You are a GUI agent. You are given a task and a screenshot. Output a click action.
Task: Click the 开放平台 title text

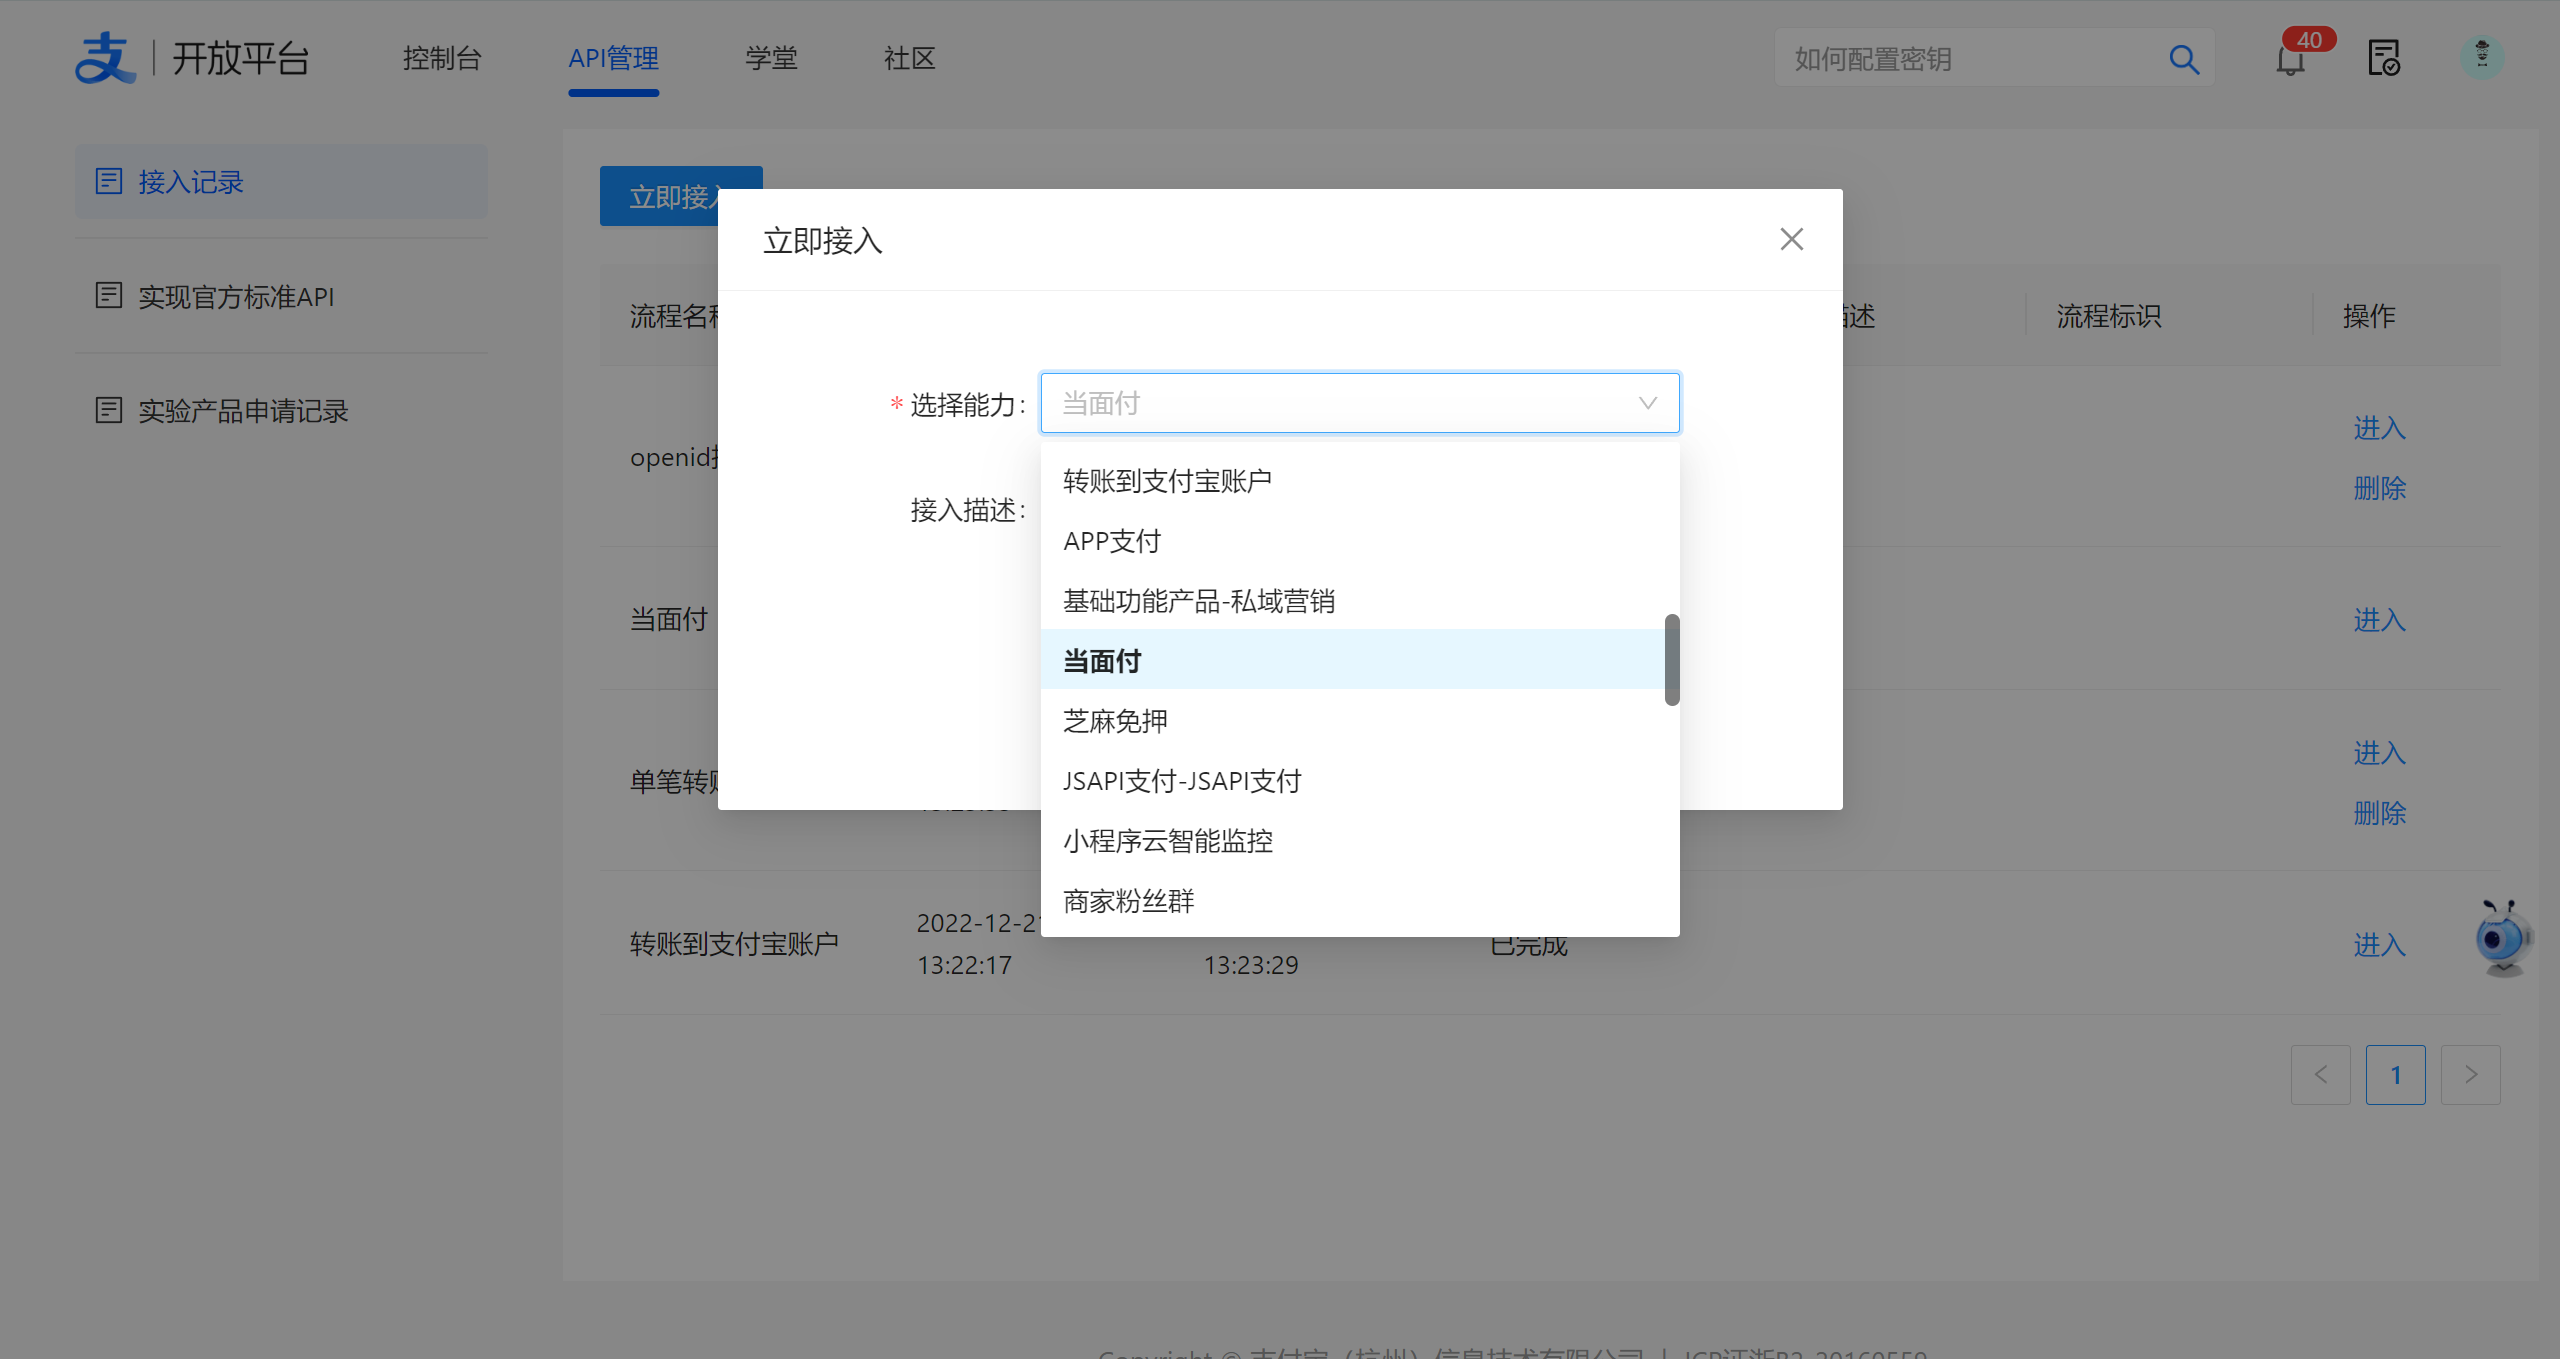[240, 58]
